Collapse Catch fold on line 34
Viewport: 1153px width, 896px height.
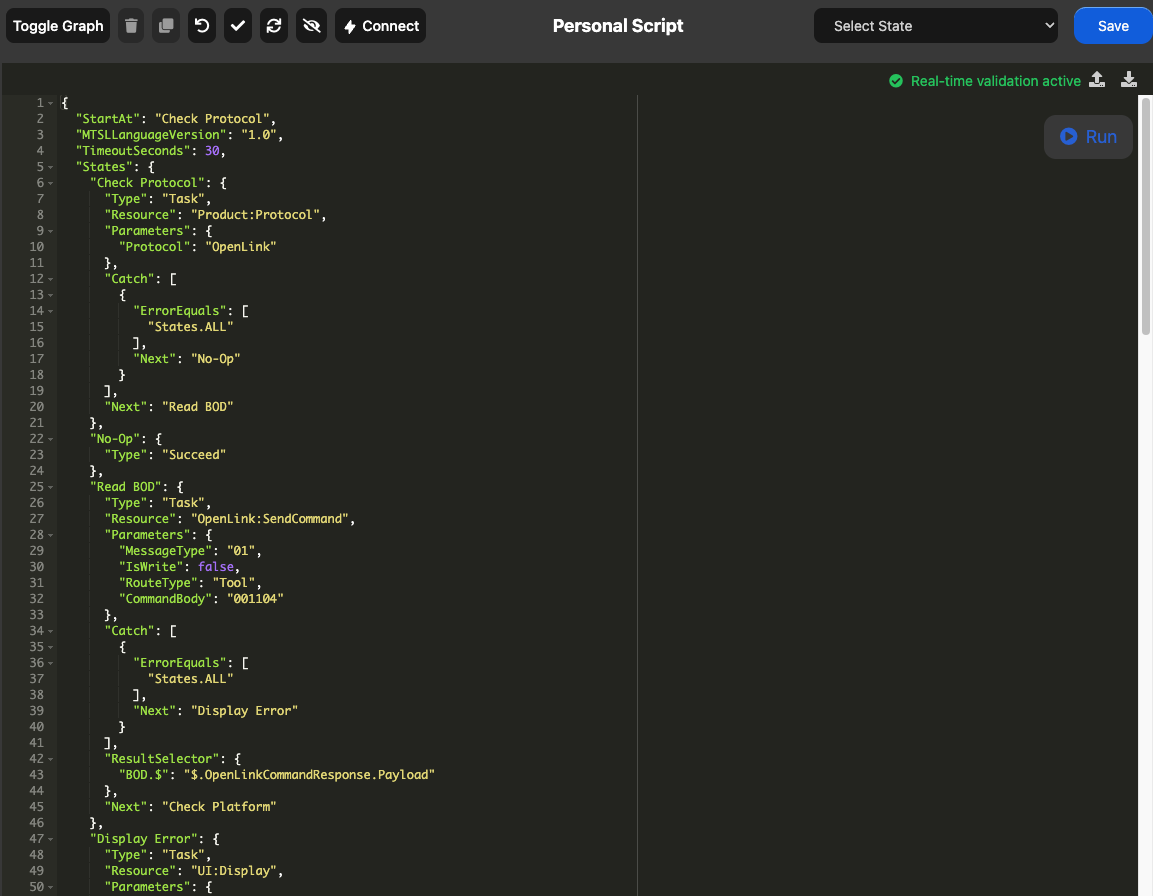(51, 631)
